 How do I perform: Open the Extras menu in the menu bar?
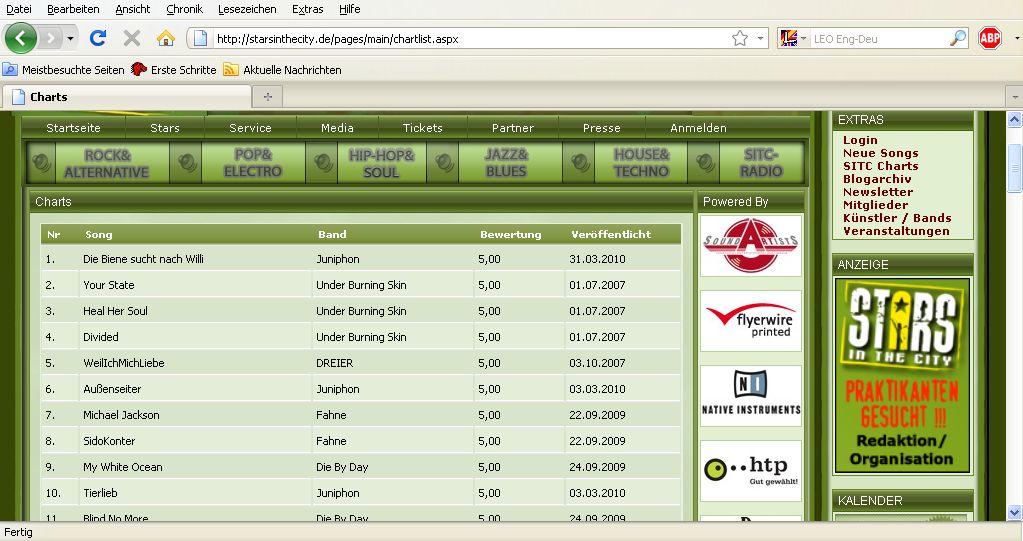click(307, 9)
